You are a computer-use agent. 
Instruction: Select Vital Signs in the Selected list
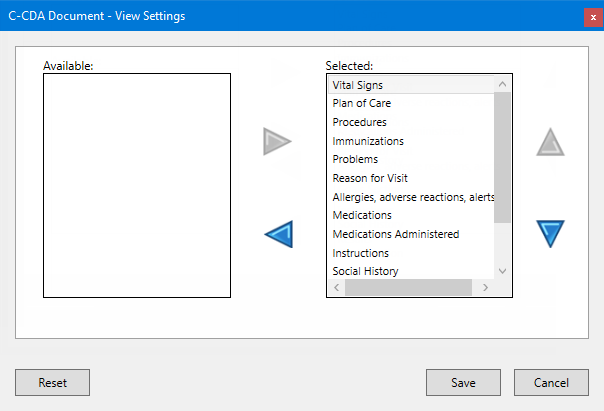point(358,85)
